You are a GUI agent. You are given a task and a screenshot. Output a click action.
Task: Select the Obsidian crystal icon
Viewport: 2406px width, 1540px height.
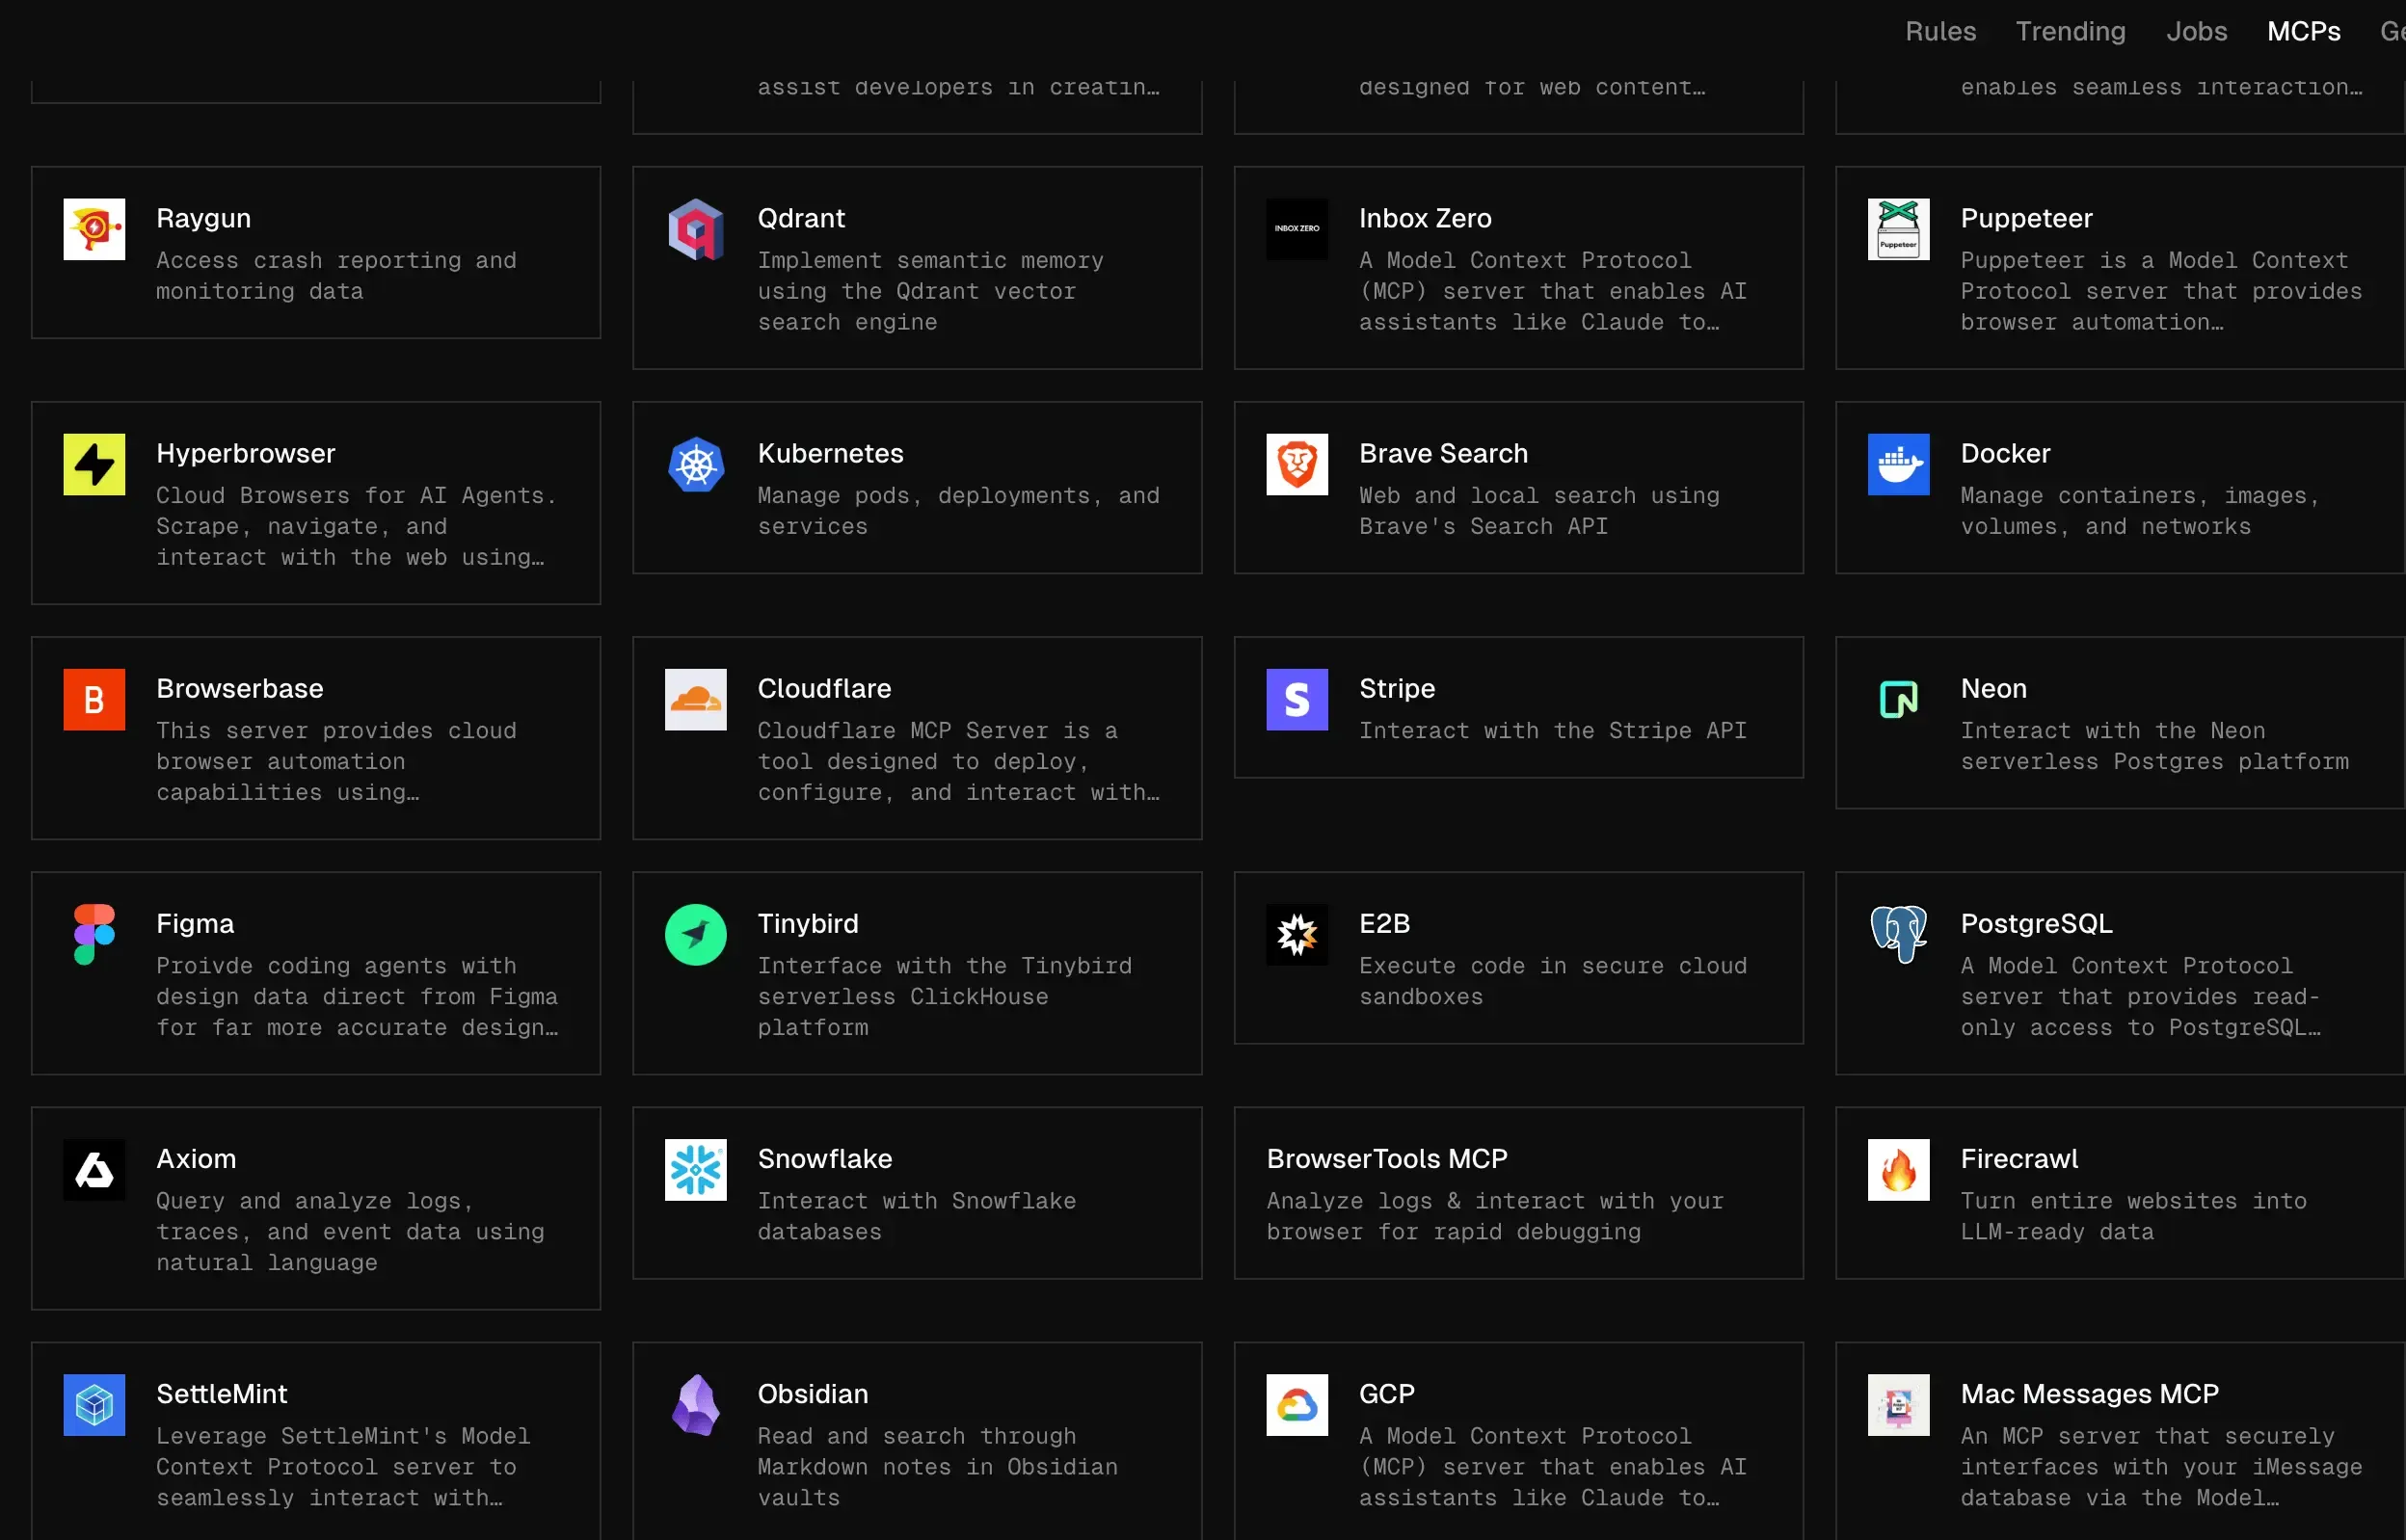[695, 1404]
